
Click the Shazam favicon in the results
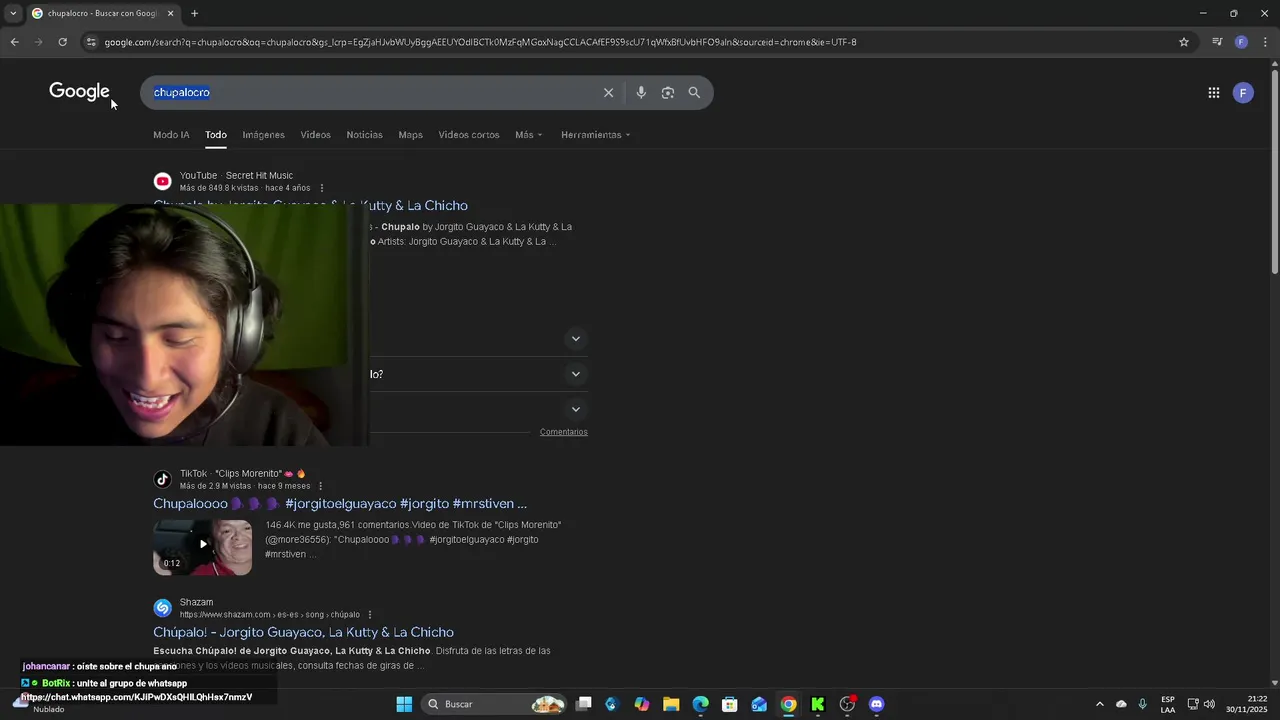tap(162, 608)
